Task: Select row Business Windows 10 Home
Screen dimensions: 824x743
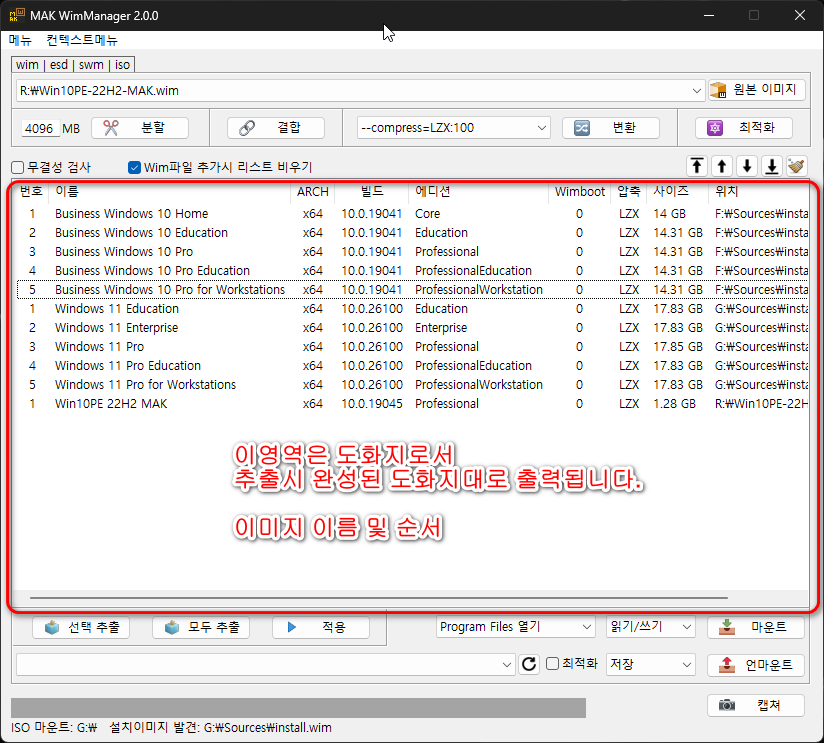Action: (413, 214)
